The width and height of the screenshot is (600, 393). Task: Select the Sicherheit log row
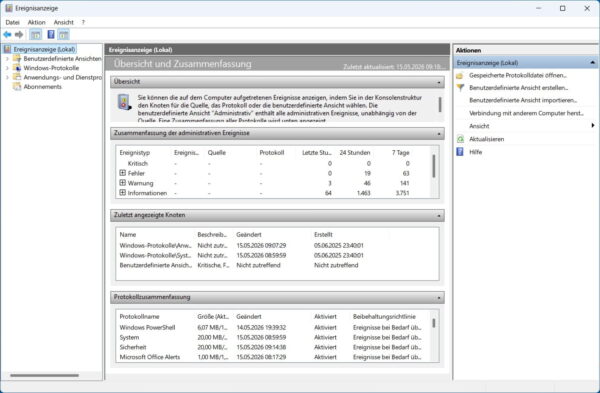point(272,347)
